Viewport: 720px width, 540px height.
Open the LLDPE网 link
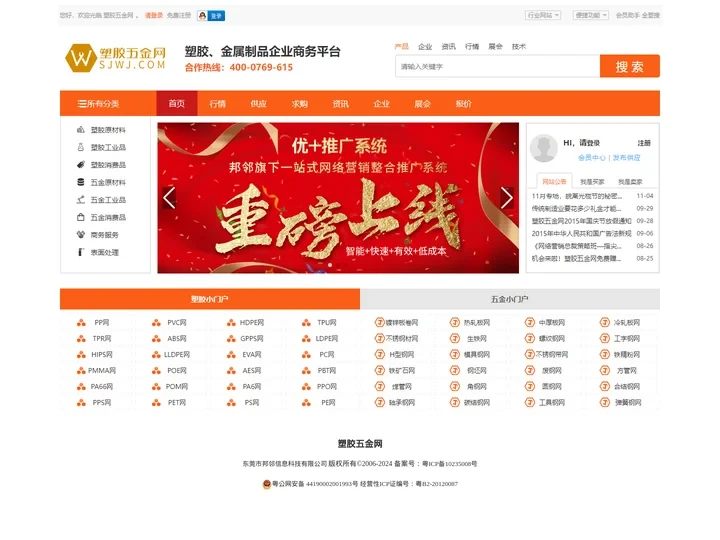177,354
